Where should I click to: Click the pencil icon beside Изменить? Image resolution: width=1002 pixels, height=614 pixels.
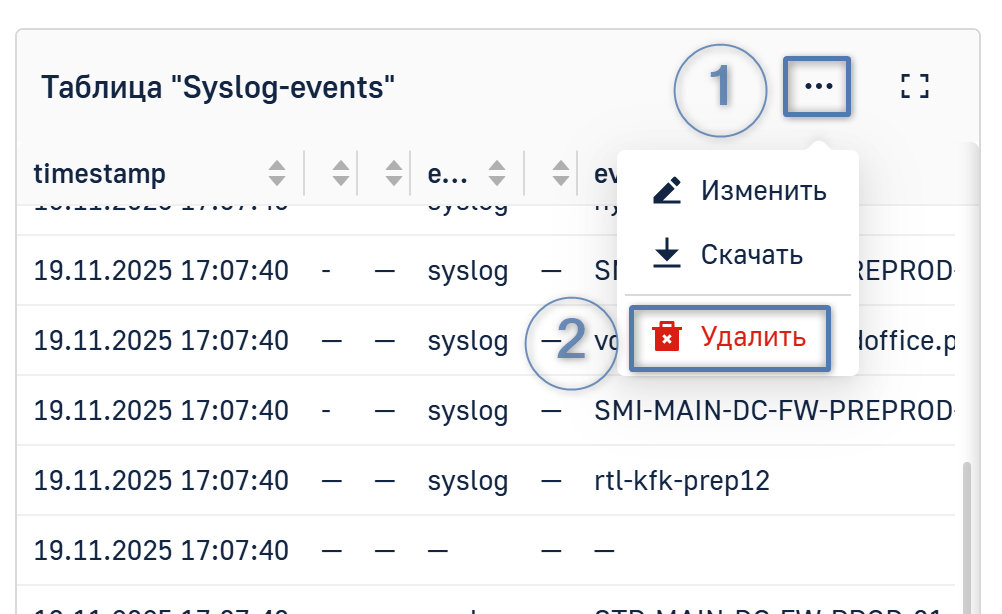click(666, 190)
